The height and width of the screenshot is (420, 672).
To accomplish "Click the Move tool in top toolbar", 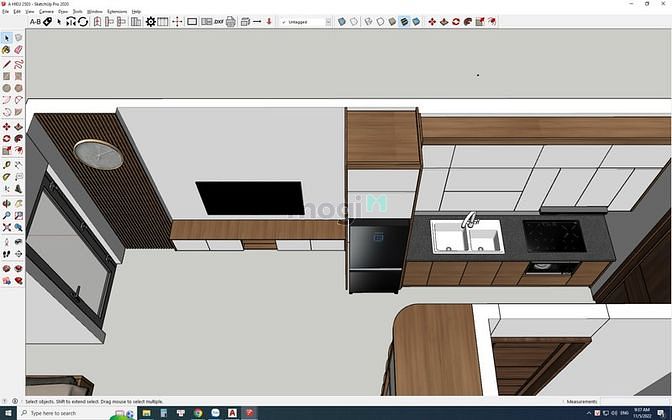I will coord(432,21).
